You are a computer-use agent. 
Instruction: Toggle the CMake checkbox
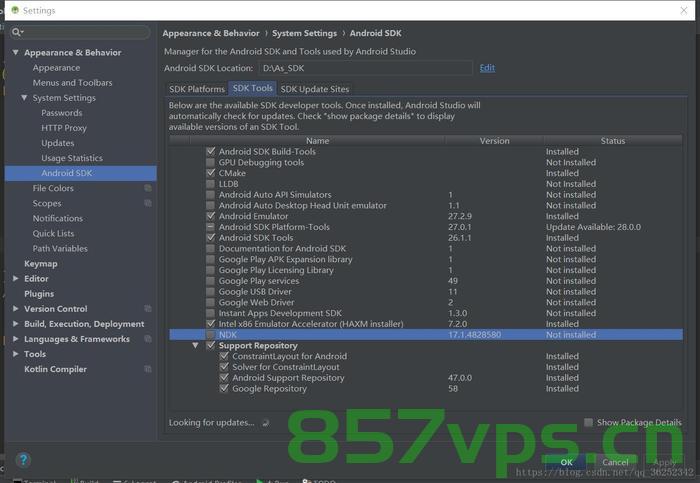(211, 173)
